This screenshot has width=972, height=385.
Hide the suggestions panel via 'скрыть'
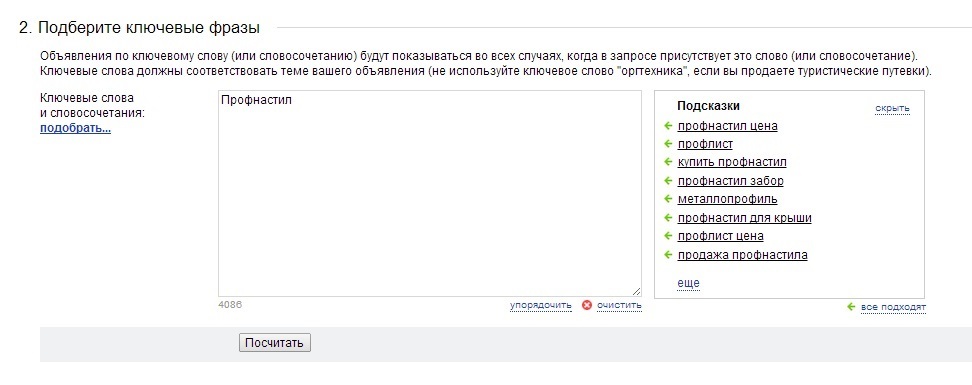pyautogui.click(x=892, y=108)
